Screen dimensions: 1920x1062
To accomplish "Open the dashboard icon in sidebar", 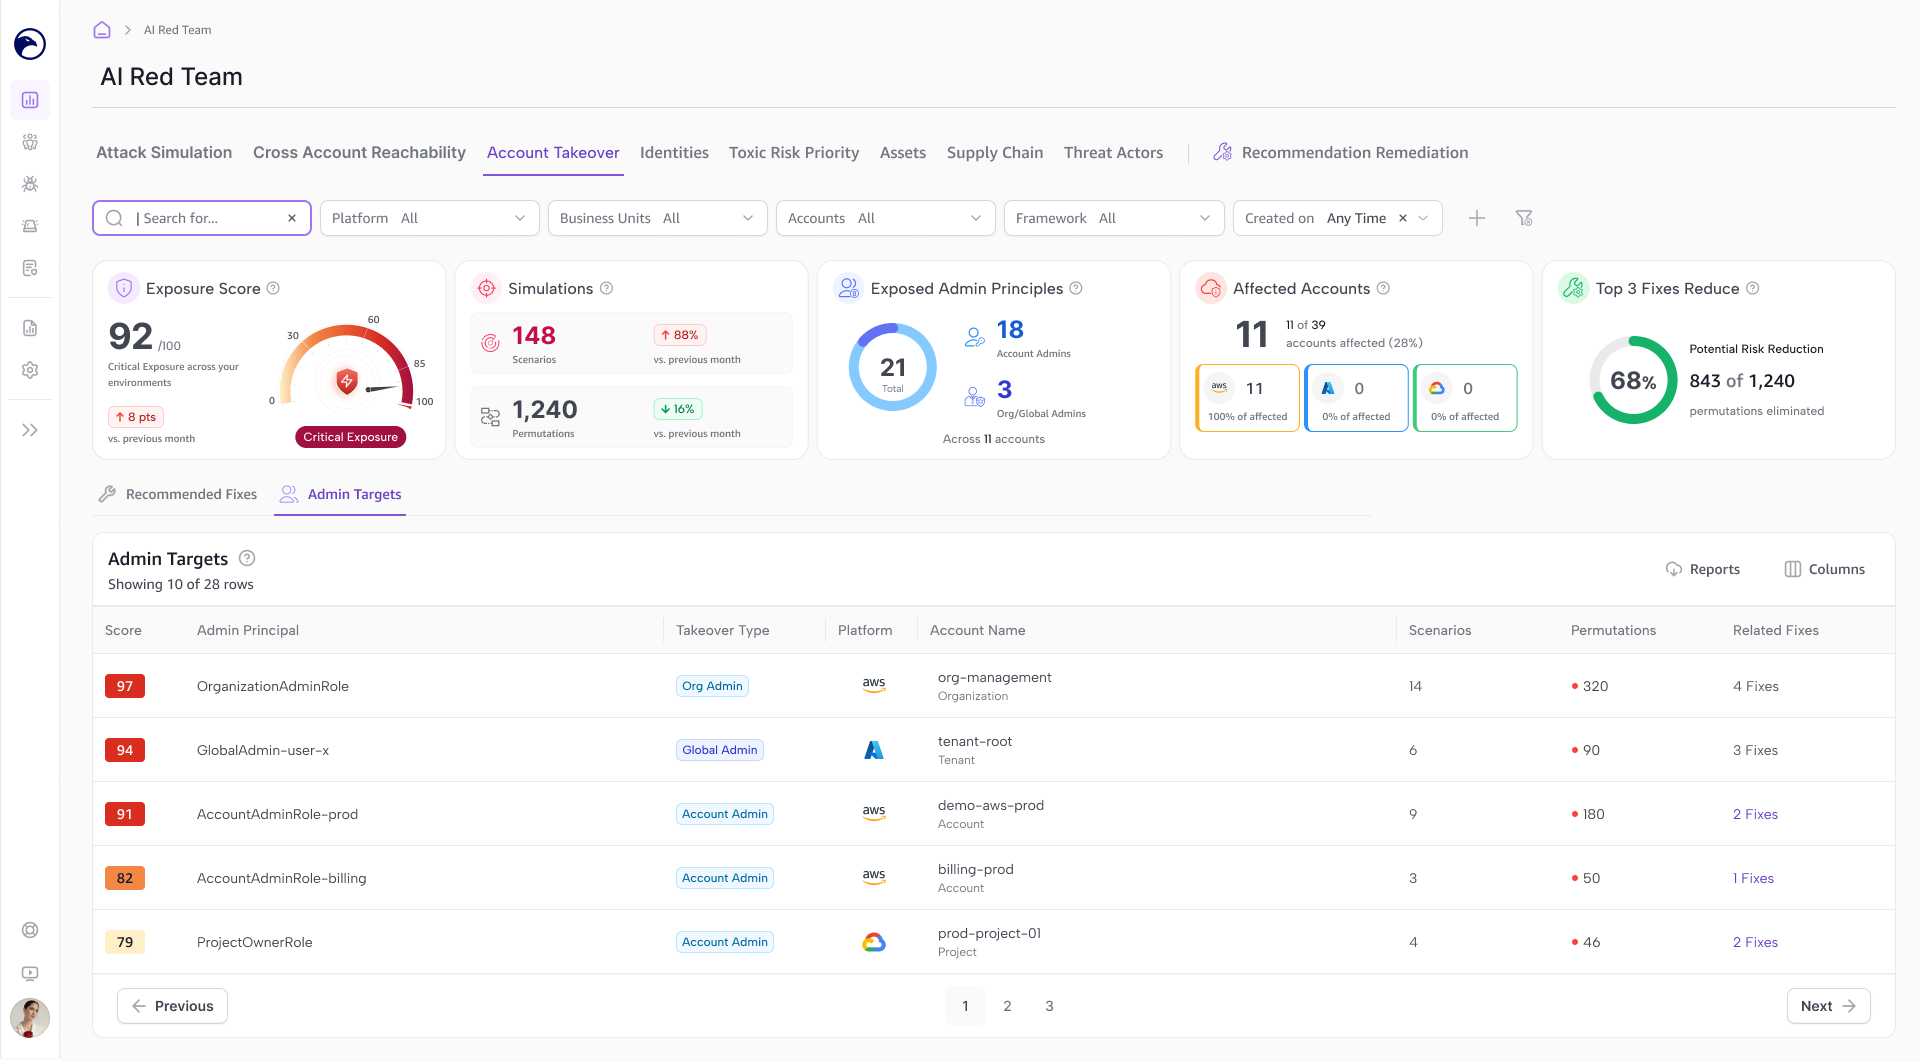I will point(30,100).
